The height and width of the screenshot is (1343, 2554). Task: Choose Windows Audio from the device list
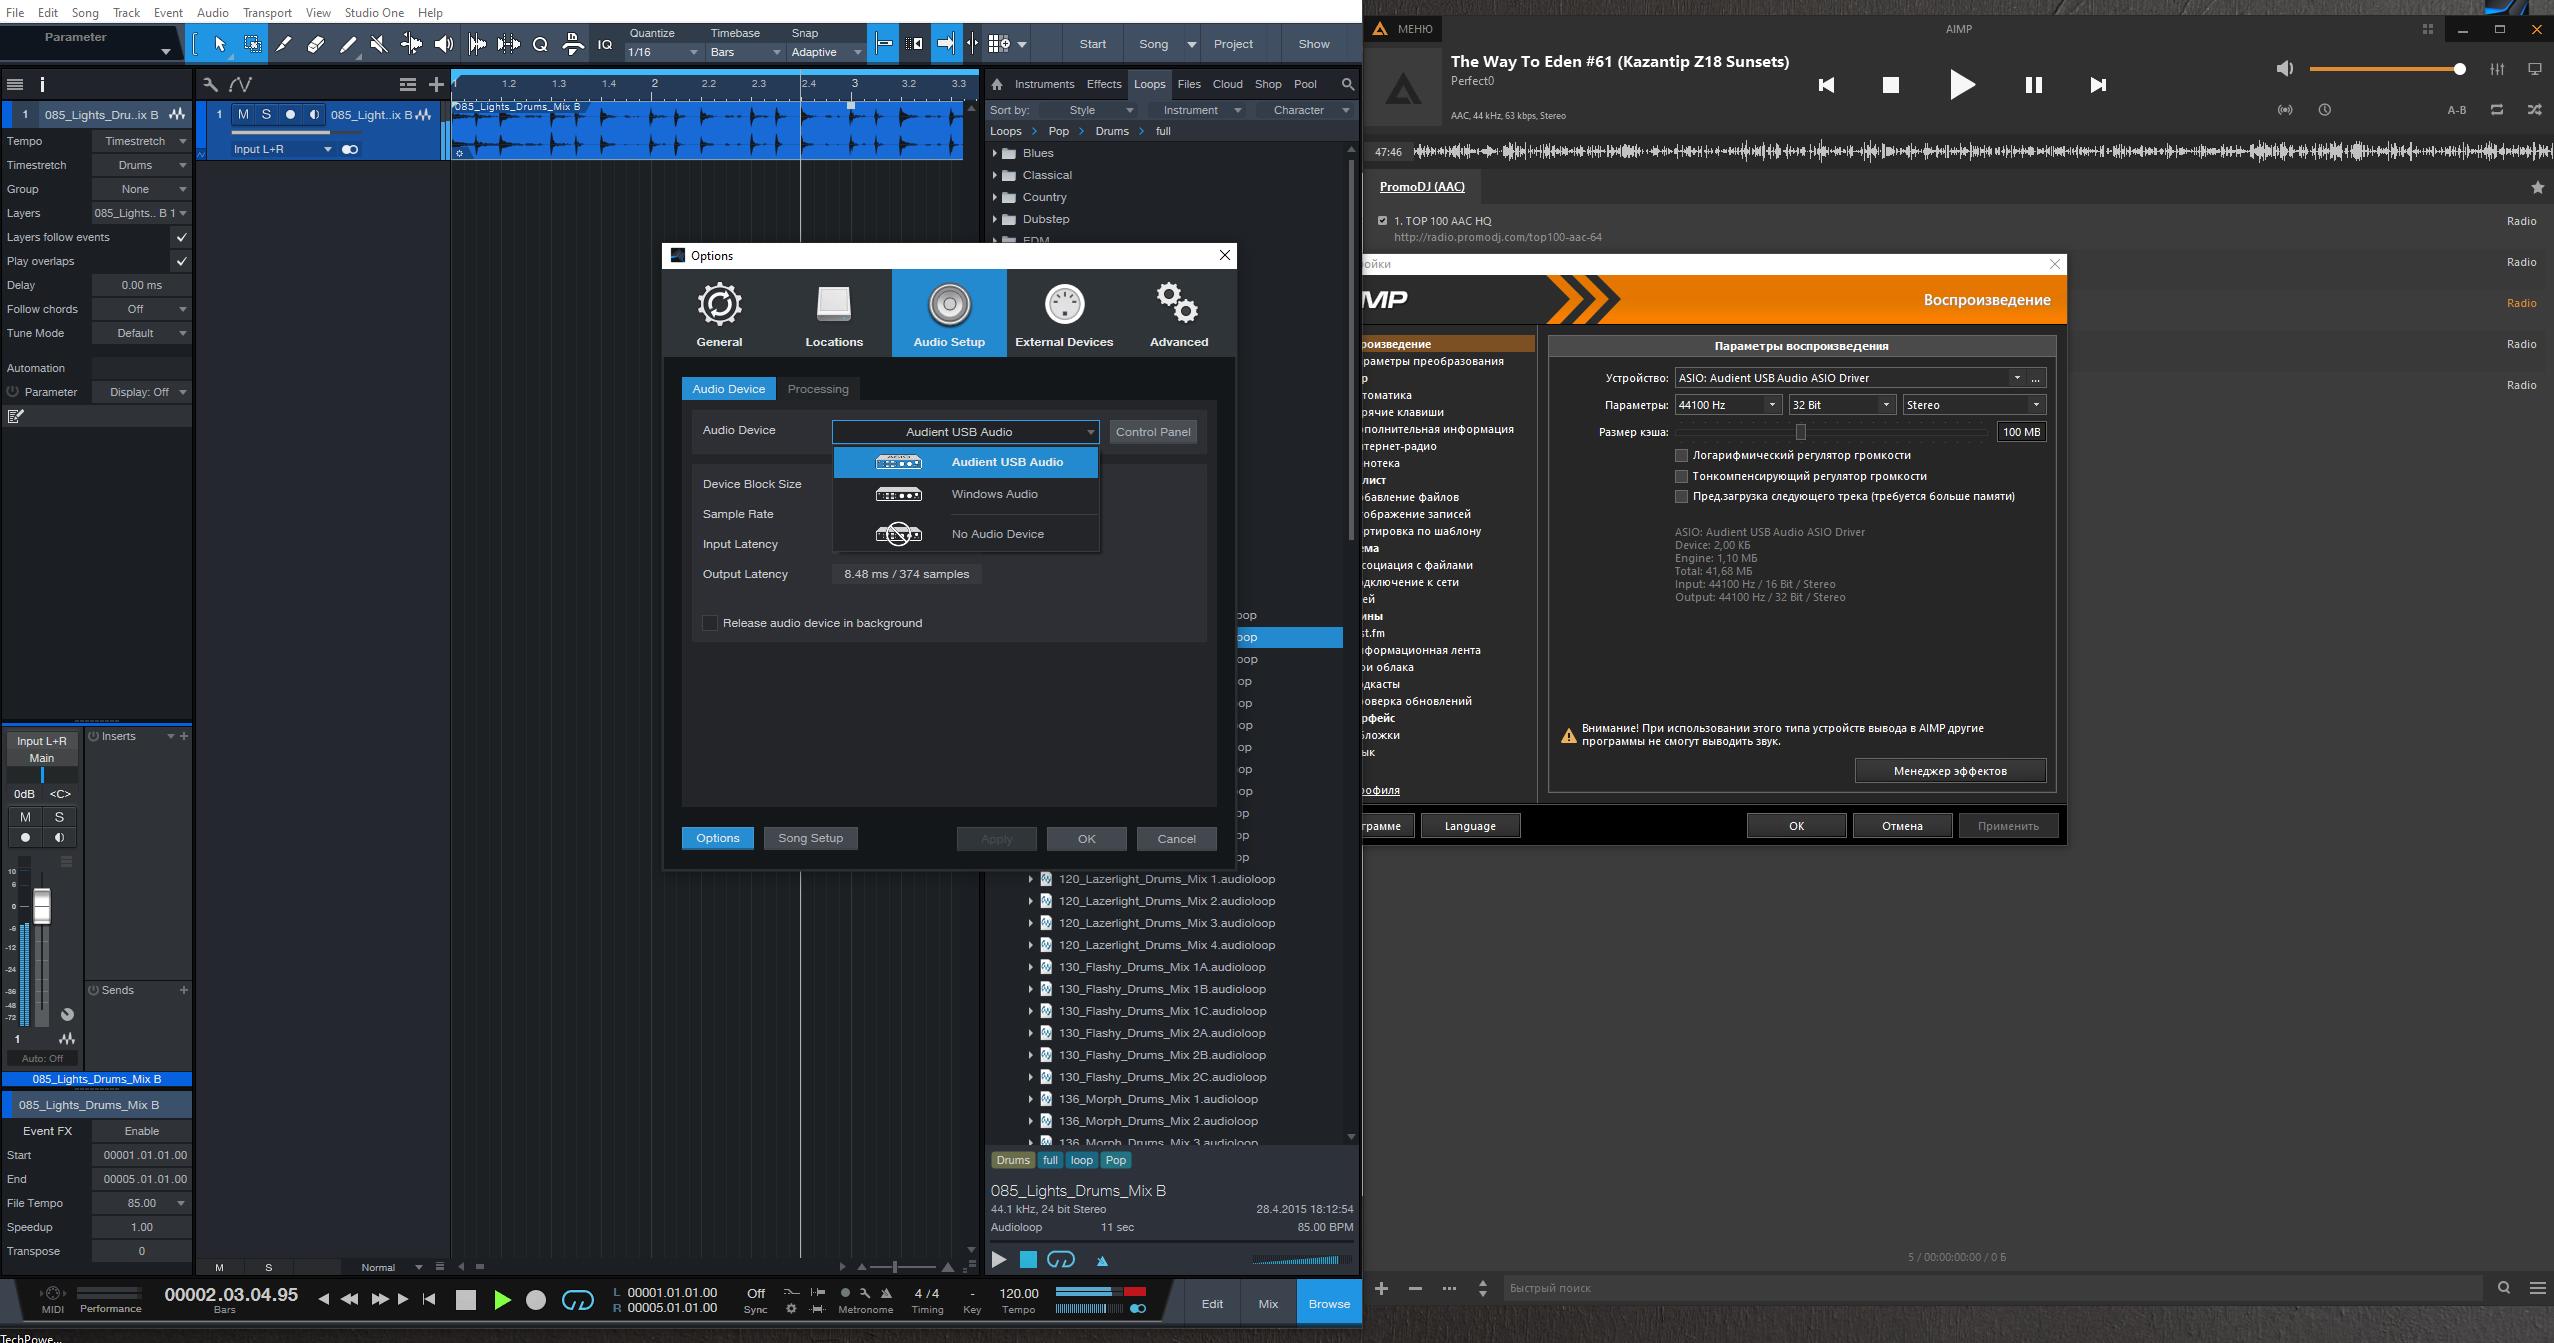(x=994, y=494)
